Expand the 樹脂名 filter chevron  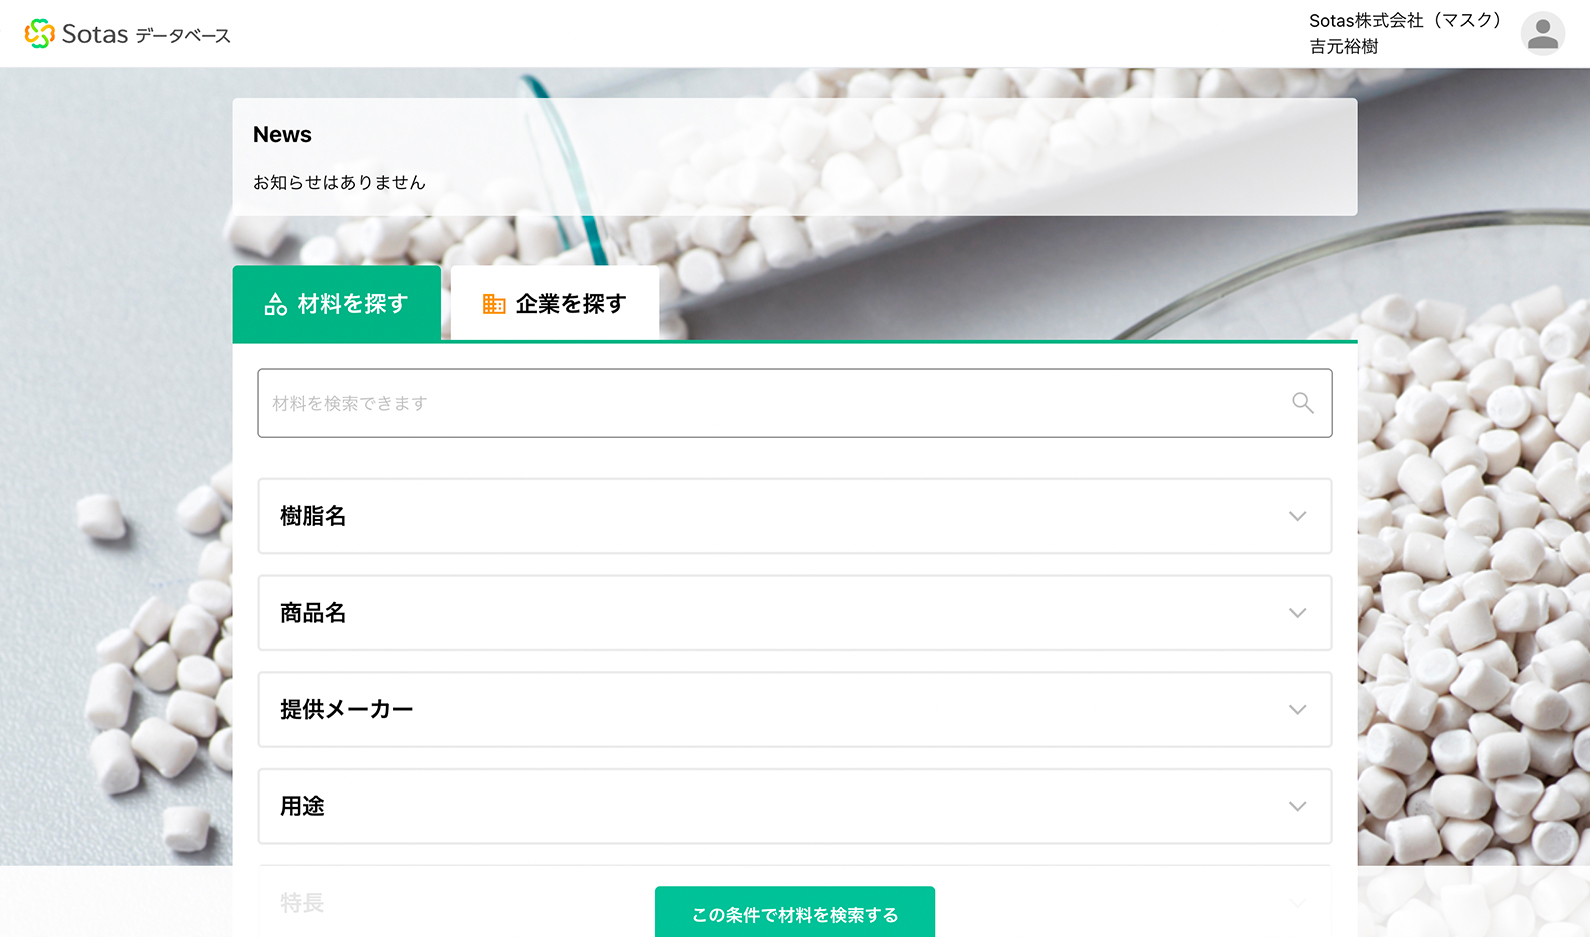point(1297,517)
